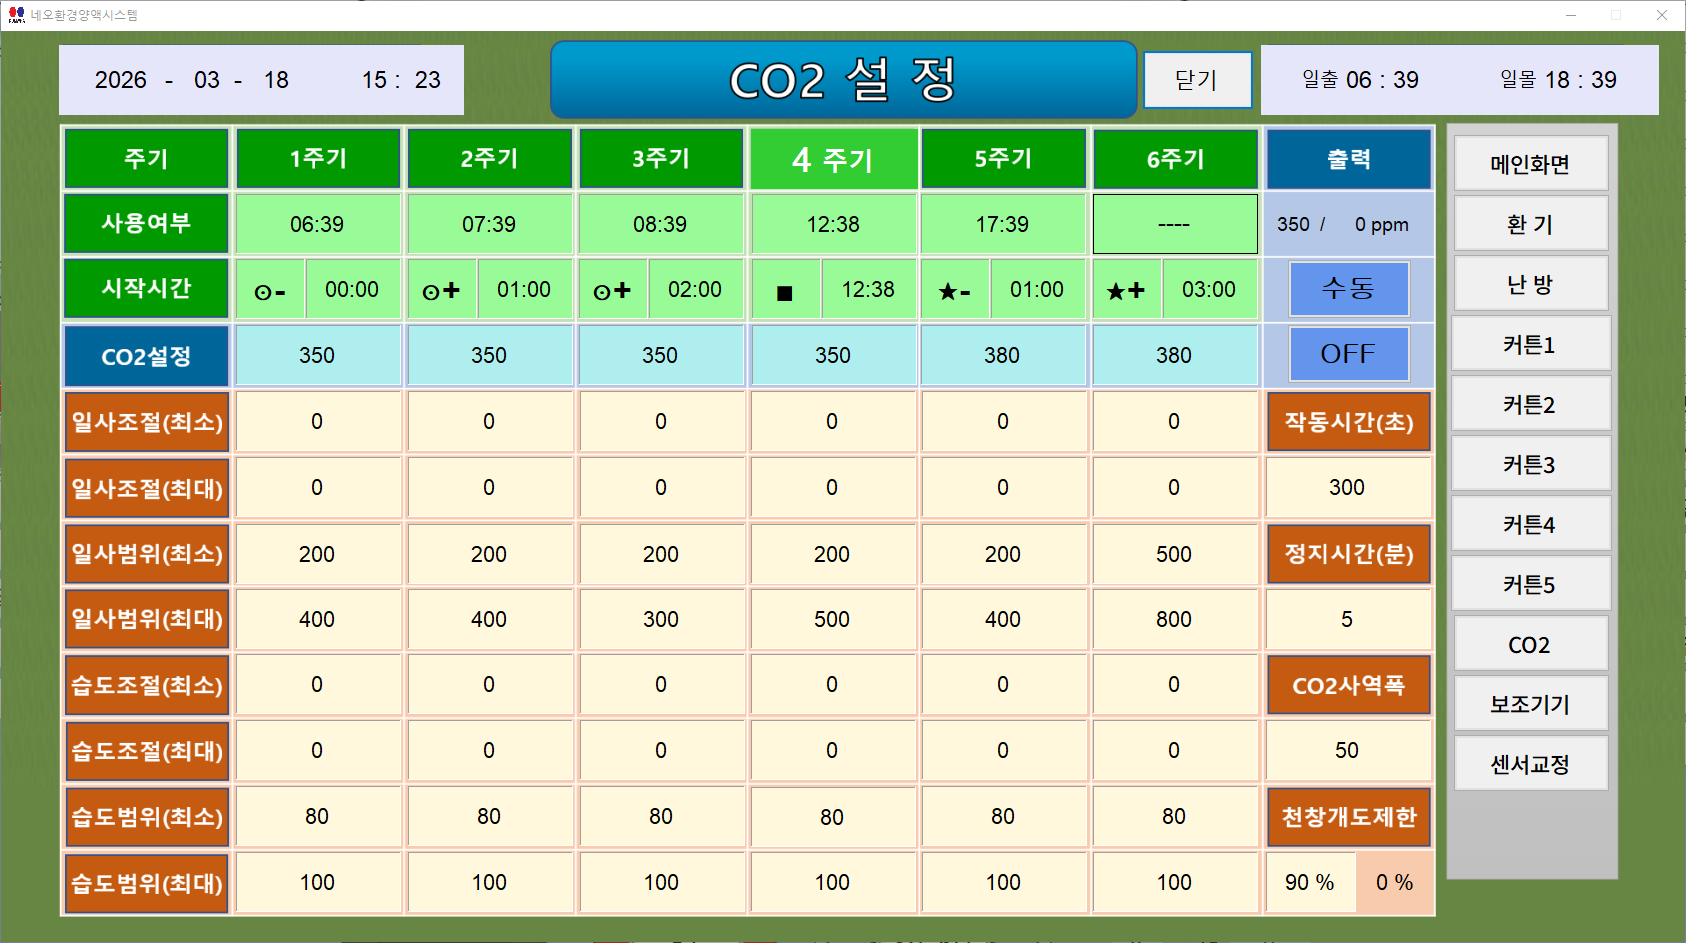The width and height of the screenshot is (1686, 943).
Task: Edit 5주기 습도조절(최대) value 0
Action: (1003, 751)
